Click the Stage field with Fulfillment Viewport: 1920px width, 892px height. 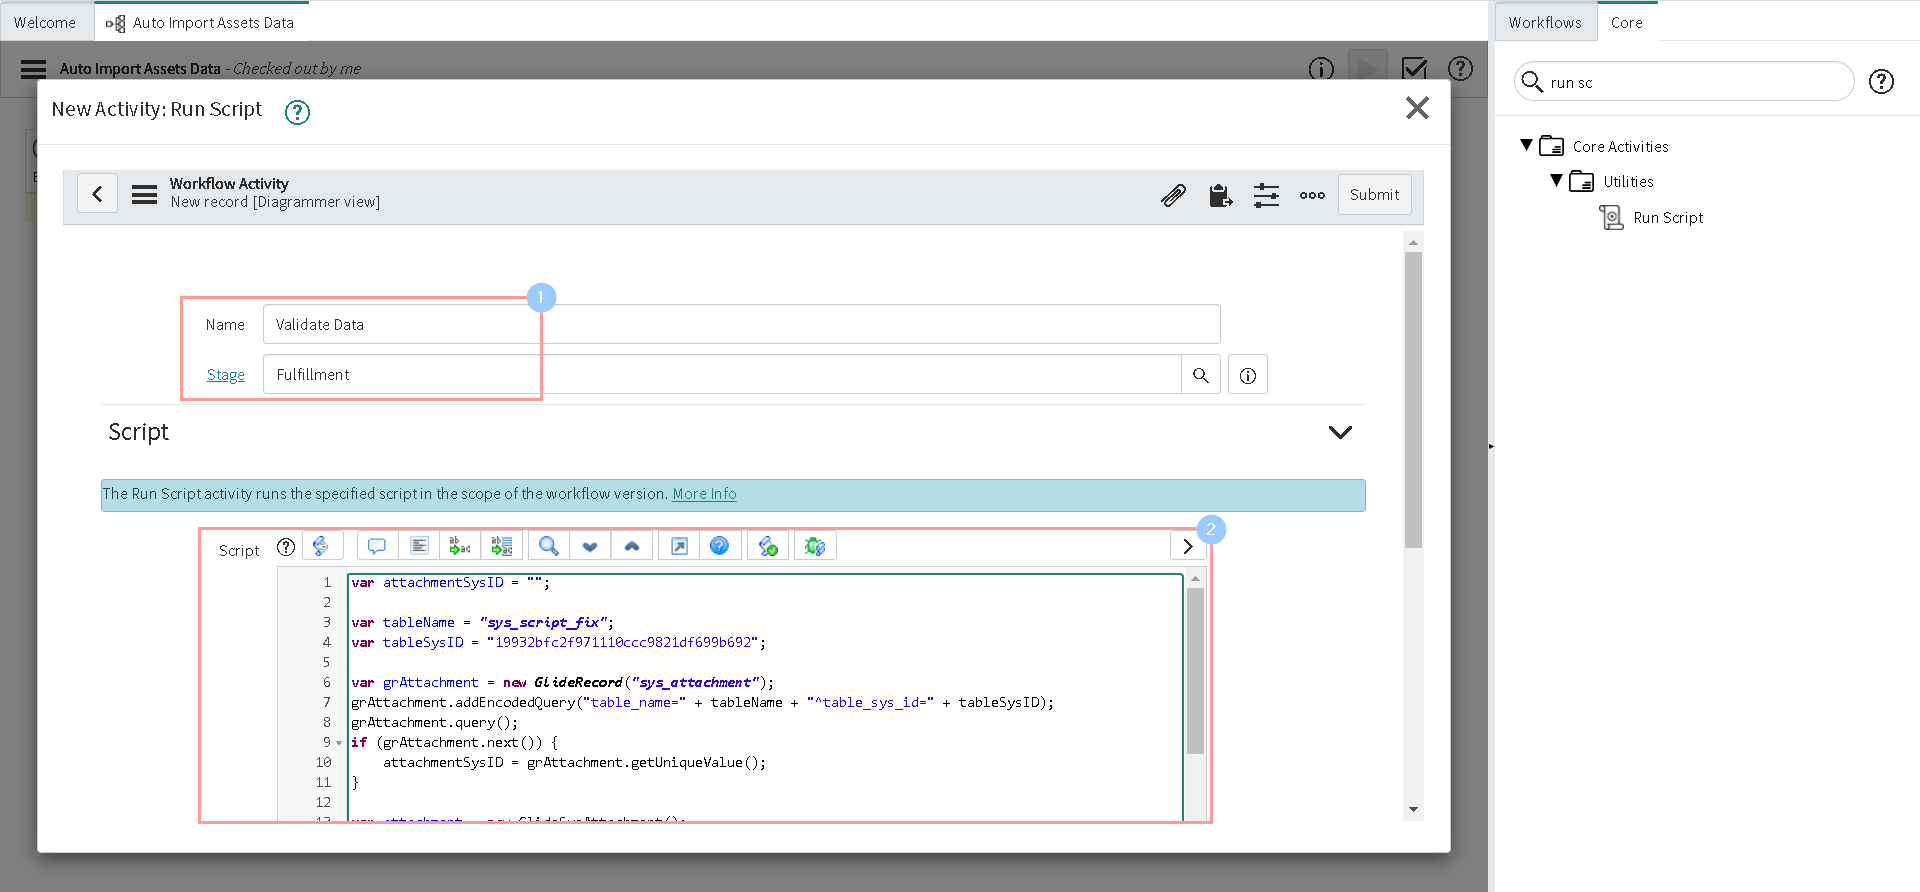(722, 374)
